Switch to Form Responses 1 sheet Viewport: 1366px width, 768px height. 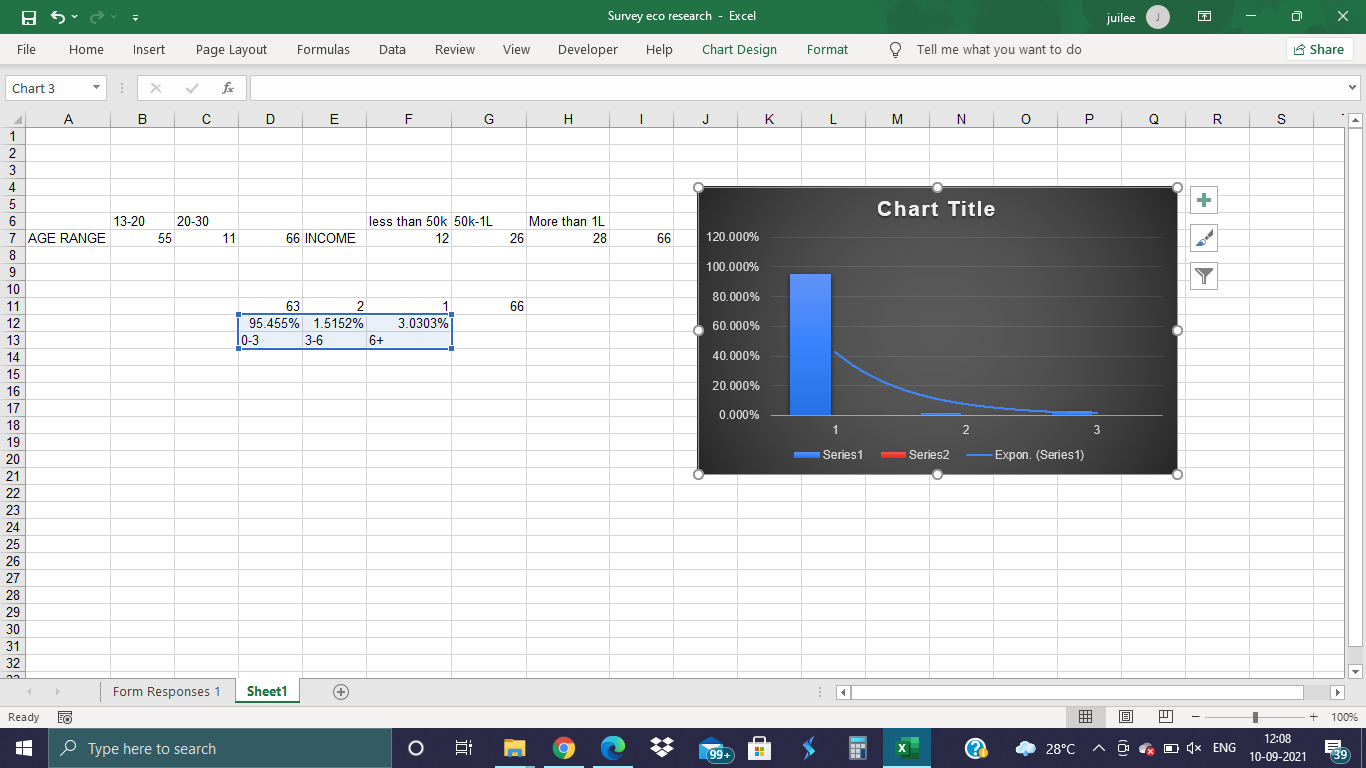[166, 692]
